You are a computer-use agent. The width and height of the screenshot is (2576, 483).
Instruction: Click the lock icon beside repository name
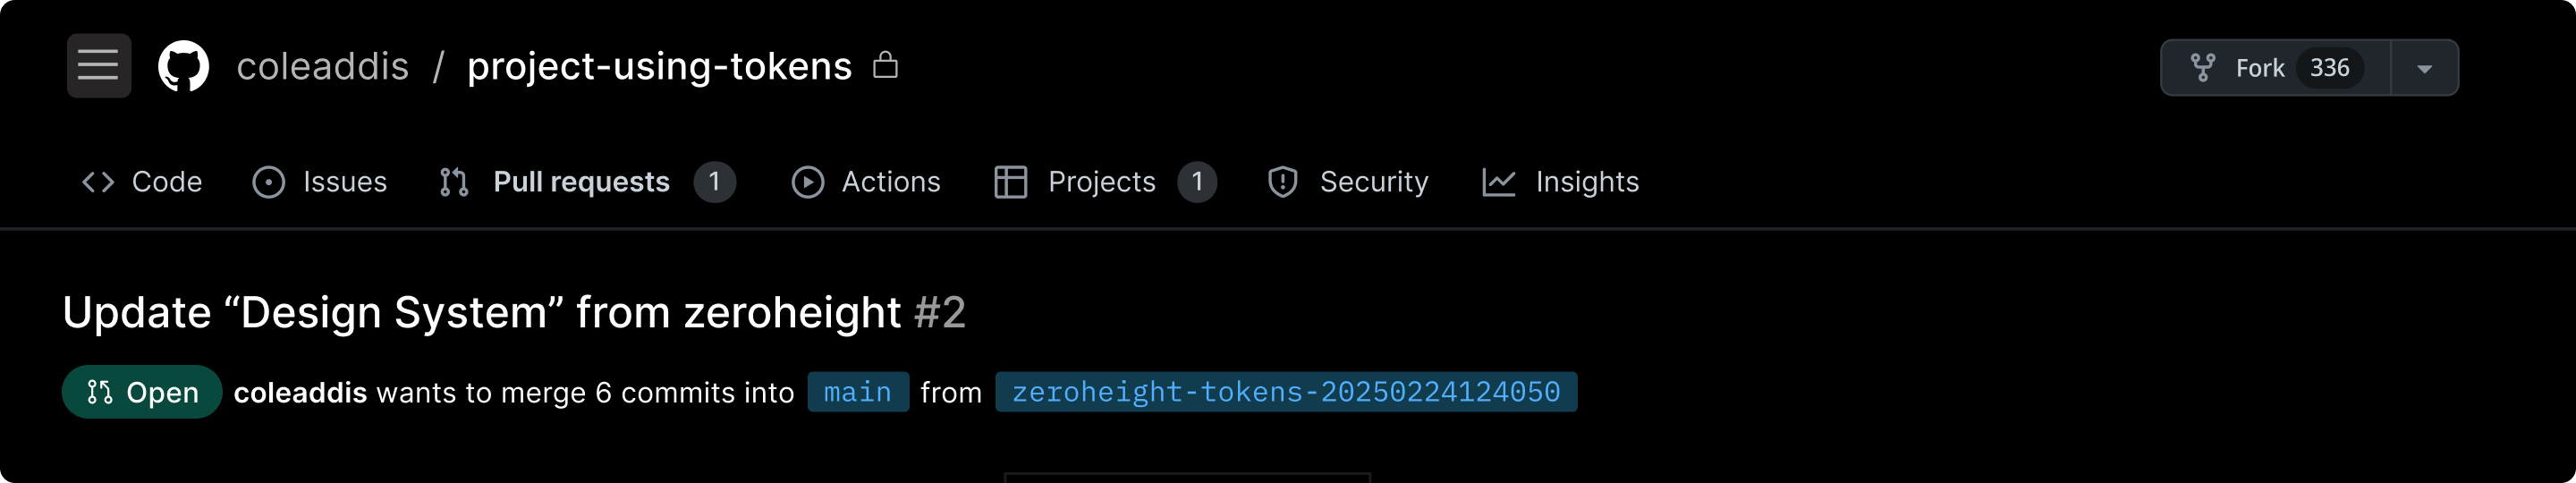[x=885, y=66]
